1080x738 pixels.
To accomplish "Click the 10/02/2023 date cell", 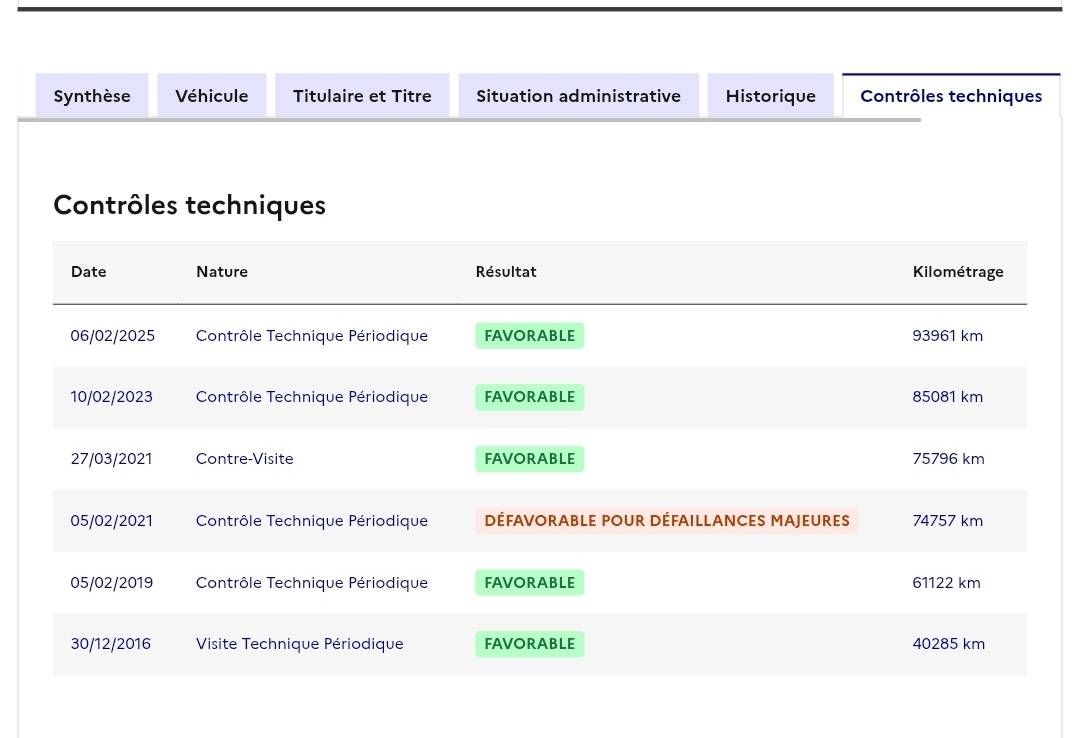I will (112, 397).
